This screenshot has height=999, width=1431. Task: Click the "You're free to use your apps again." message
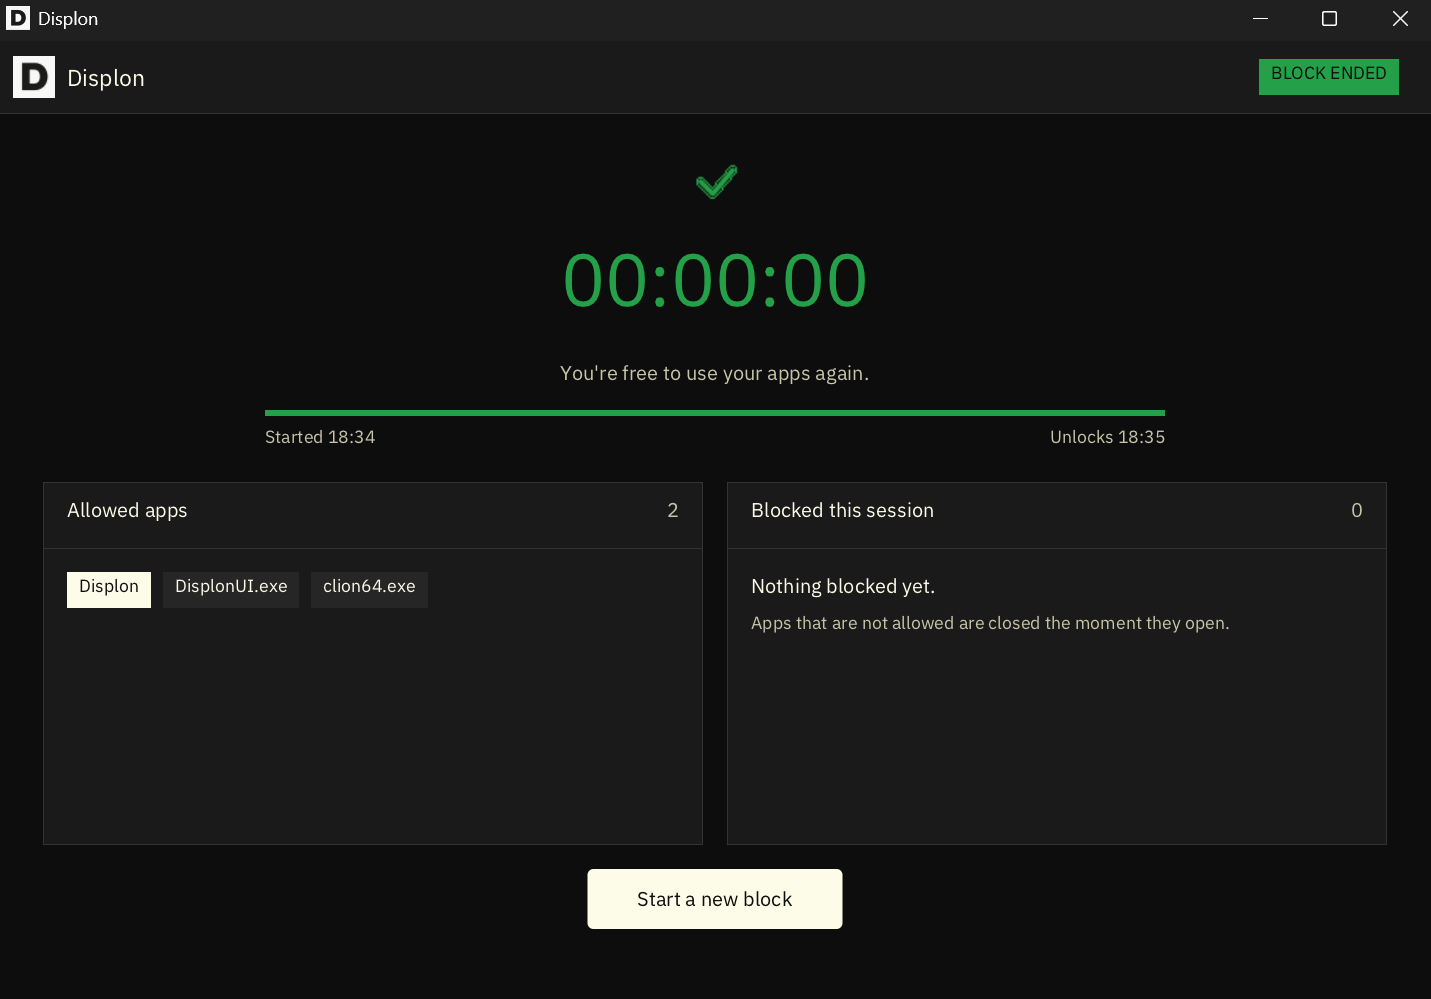715,374
